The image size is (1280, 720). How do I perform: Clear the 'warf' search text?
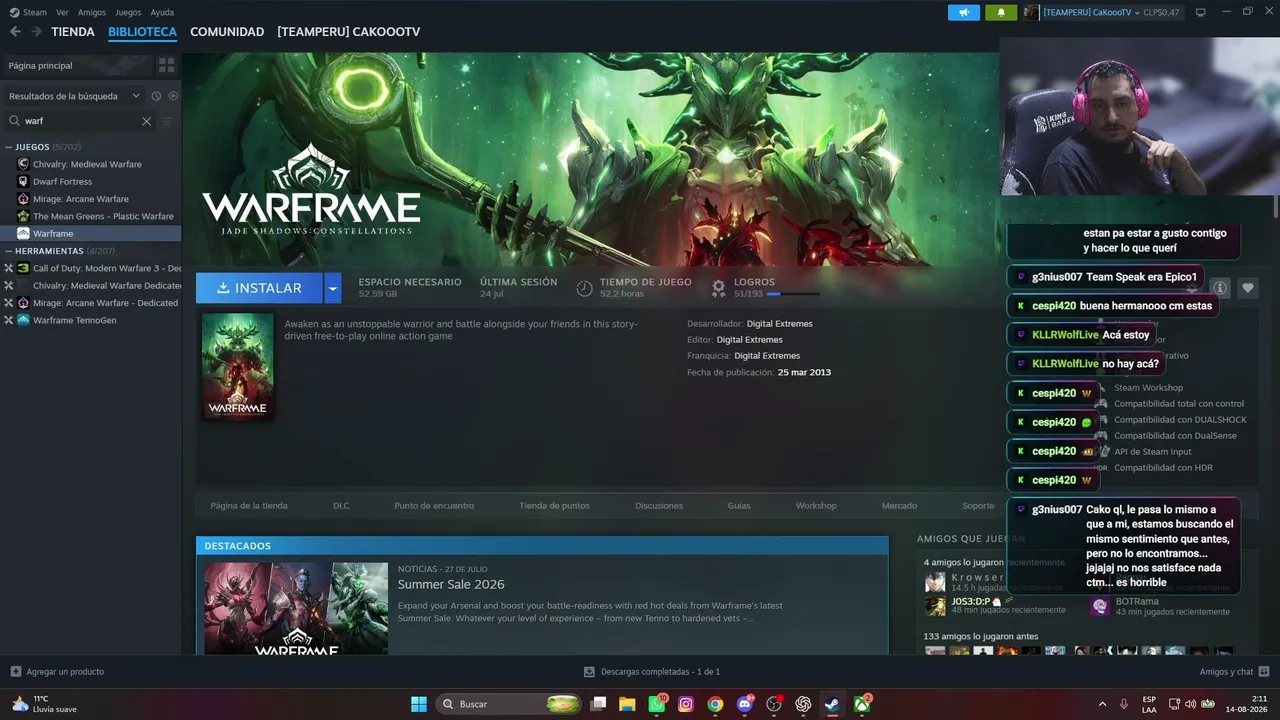pyautogui.click(x=146, y=121)
